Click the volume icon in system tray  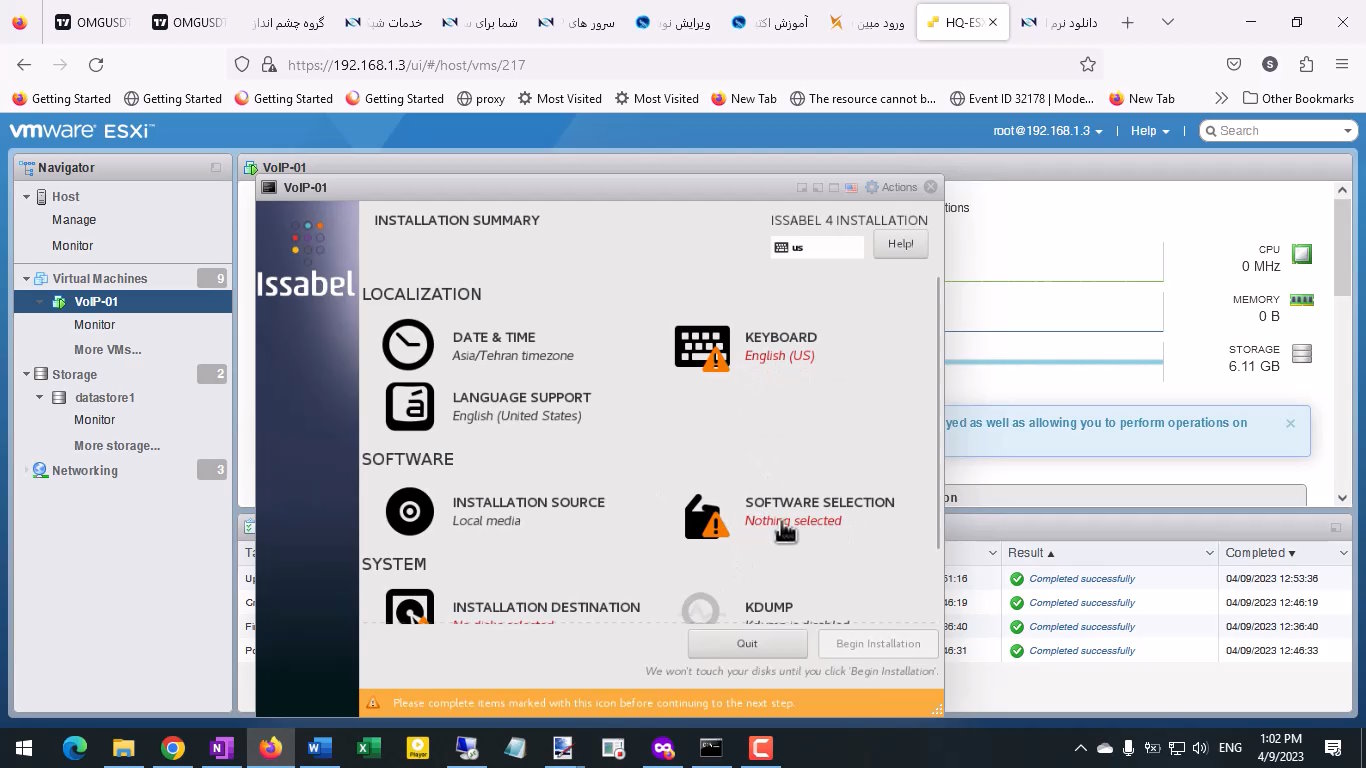pos(1200,748)
